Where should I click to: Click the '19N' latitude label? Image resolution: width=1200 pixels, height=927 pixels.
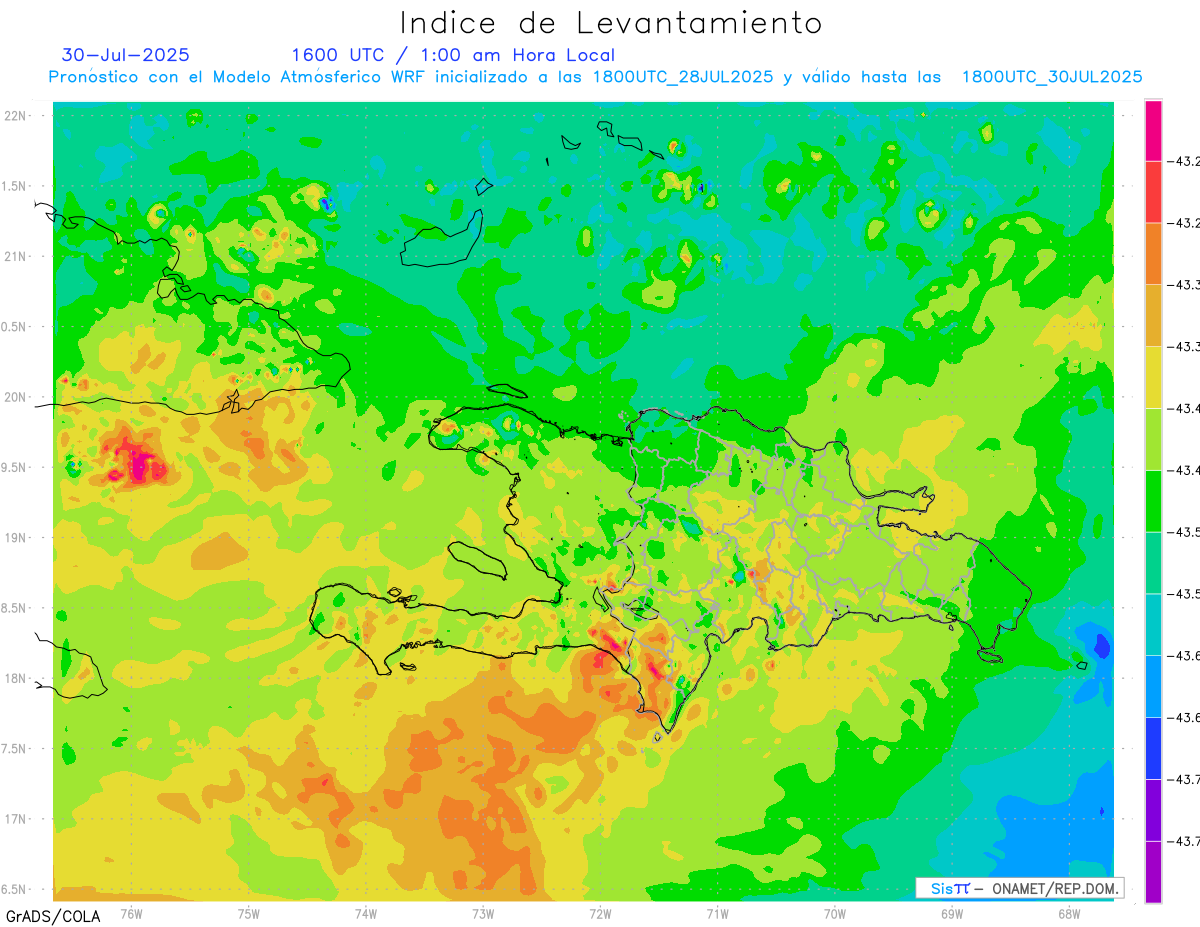(x=17, y=538)
